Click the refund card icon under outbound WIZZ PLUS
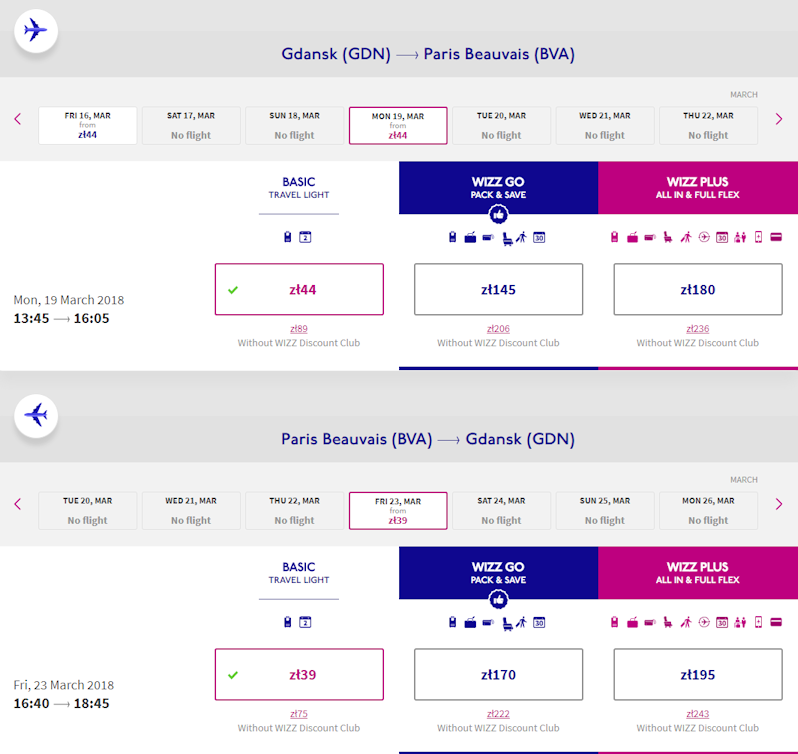The height and width of the screenshot is (754, 798). tap(776, 237)
